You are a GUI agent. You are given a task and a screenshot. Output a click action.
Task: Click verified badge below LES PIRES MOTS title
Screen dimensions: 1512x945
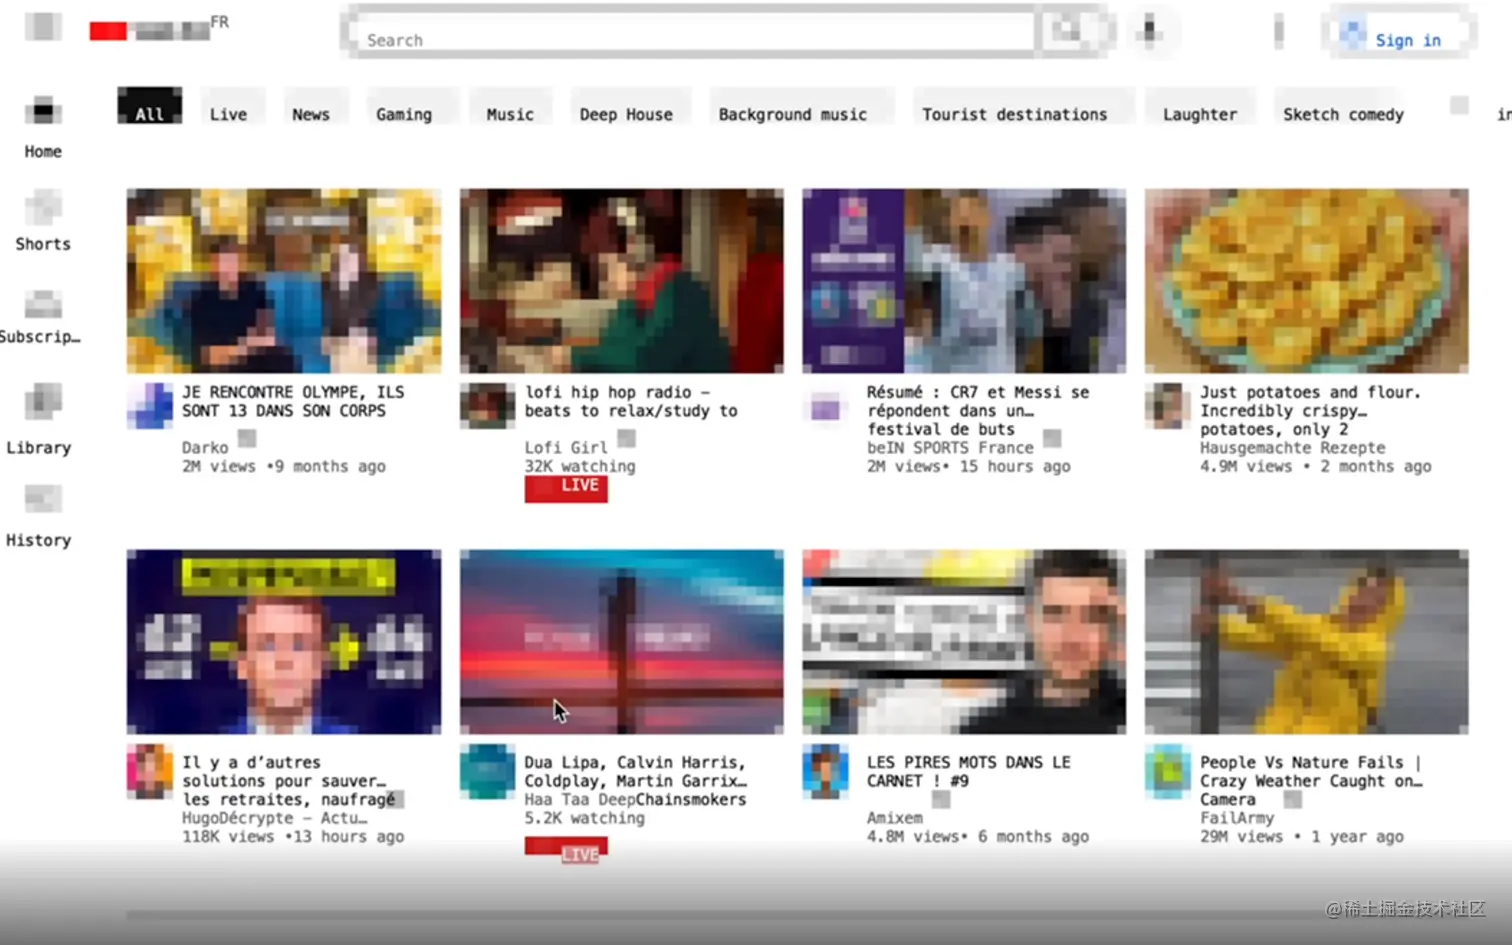click(x=941, y=799)
